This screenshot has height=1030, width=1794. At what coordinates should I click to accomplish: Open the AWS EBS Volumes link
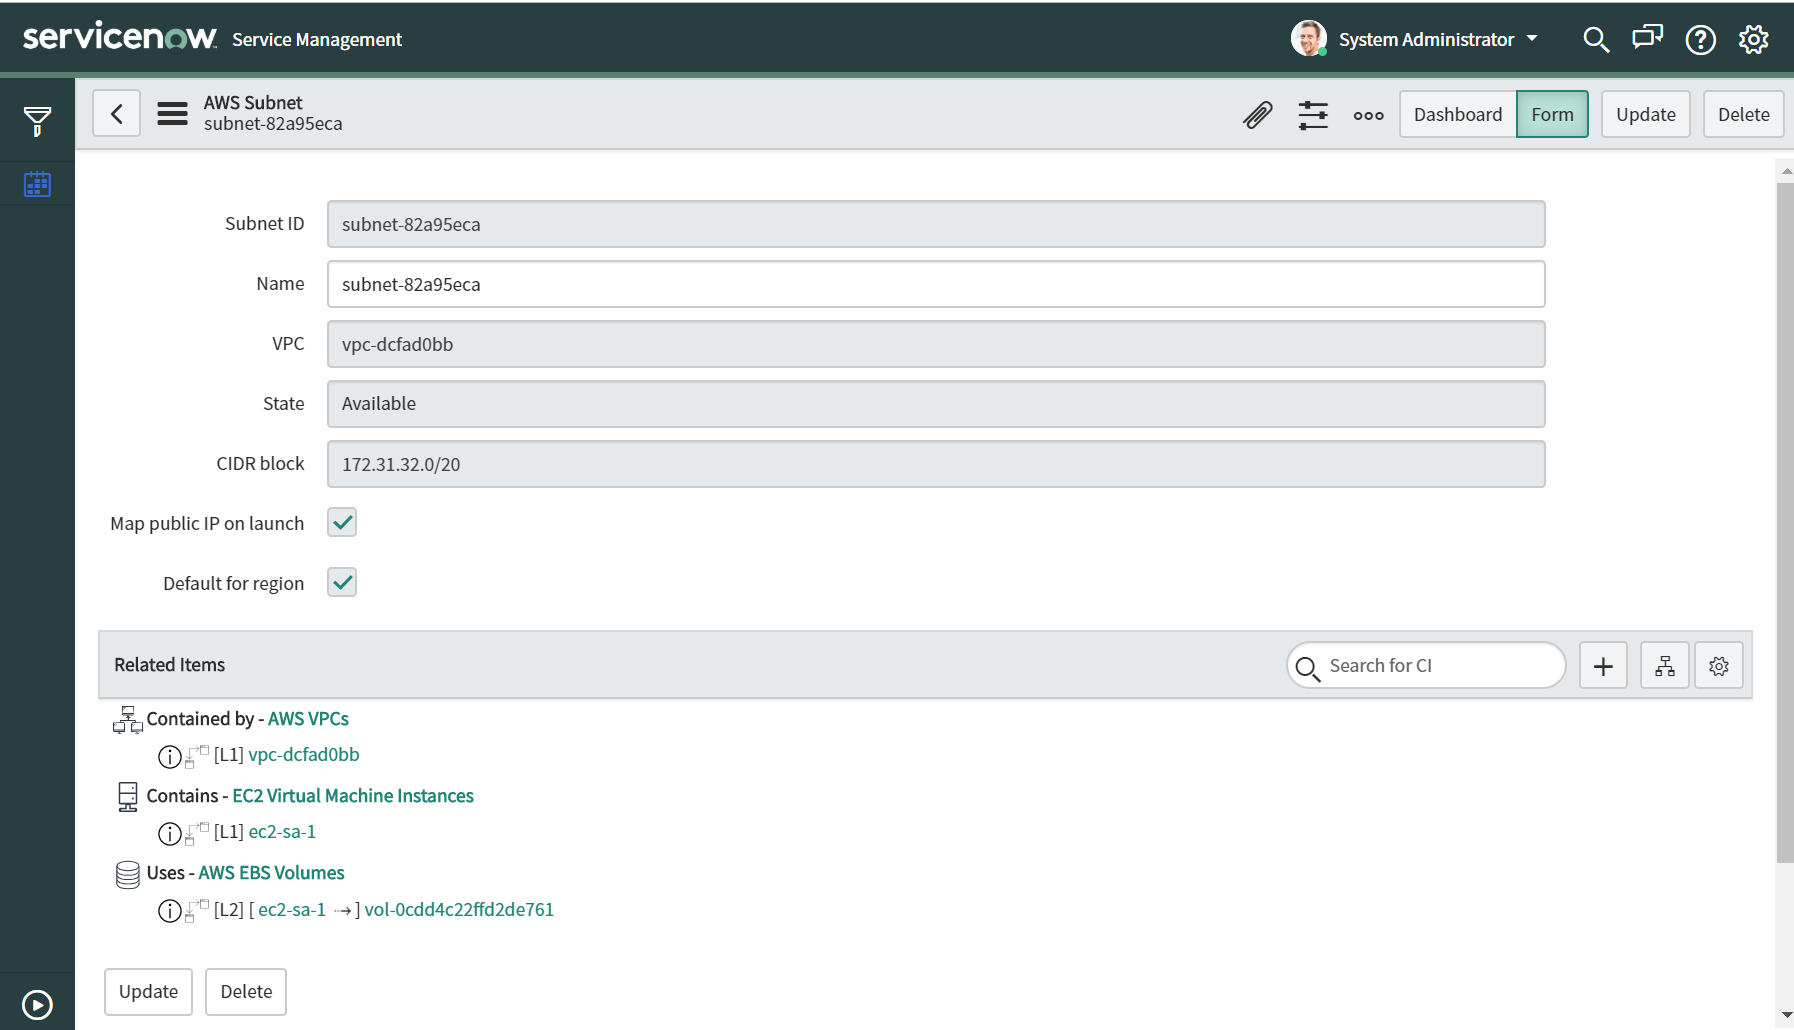point(271,873)
